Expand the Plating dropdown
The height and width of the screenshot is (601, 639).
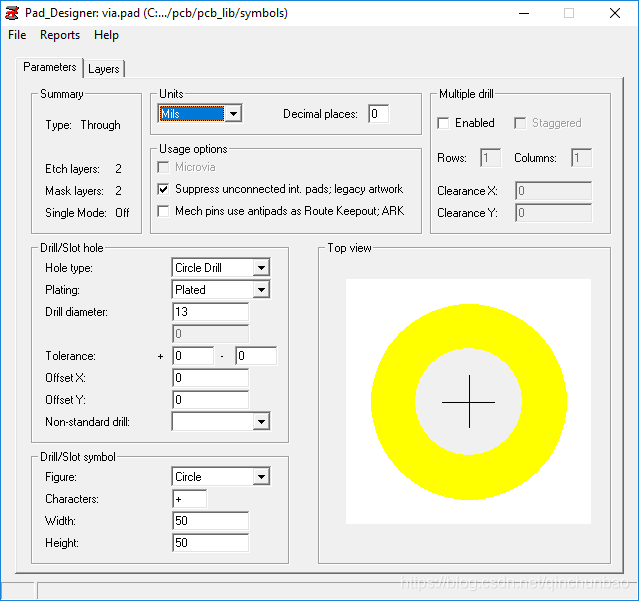(x=260, y=290)
